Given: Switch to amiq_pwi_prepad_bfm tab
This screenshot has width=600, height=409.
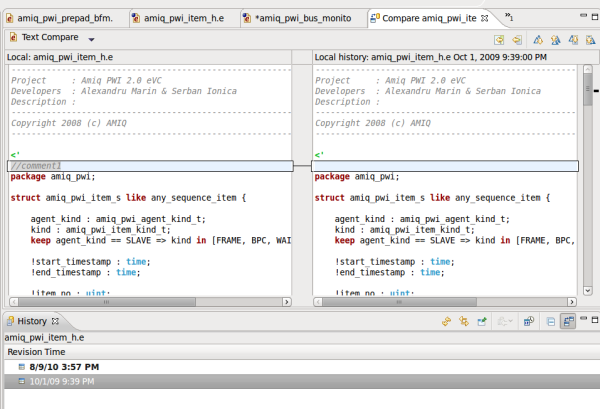Looking at the screenshot, I should tap(66, 18).
